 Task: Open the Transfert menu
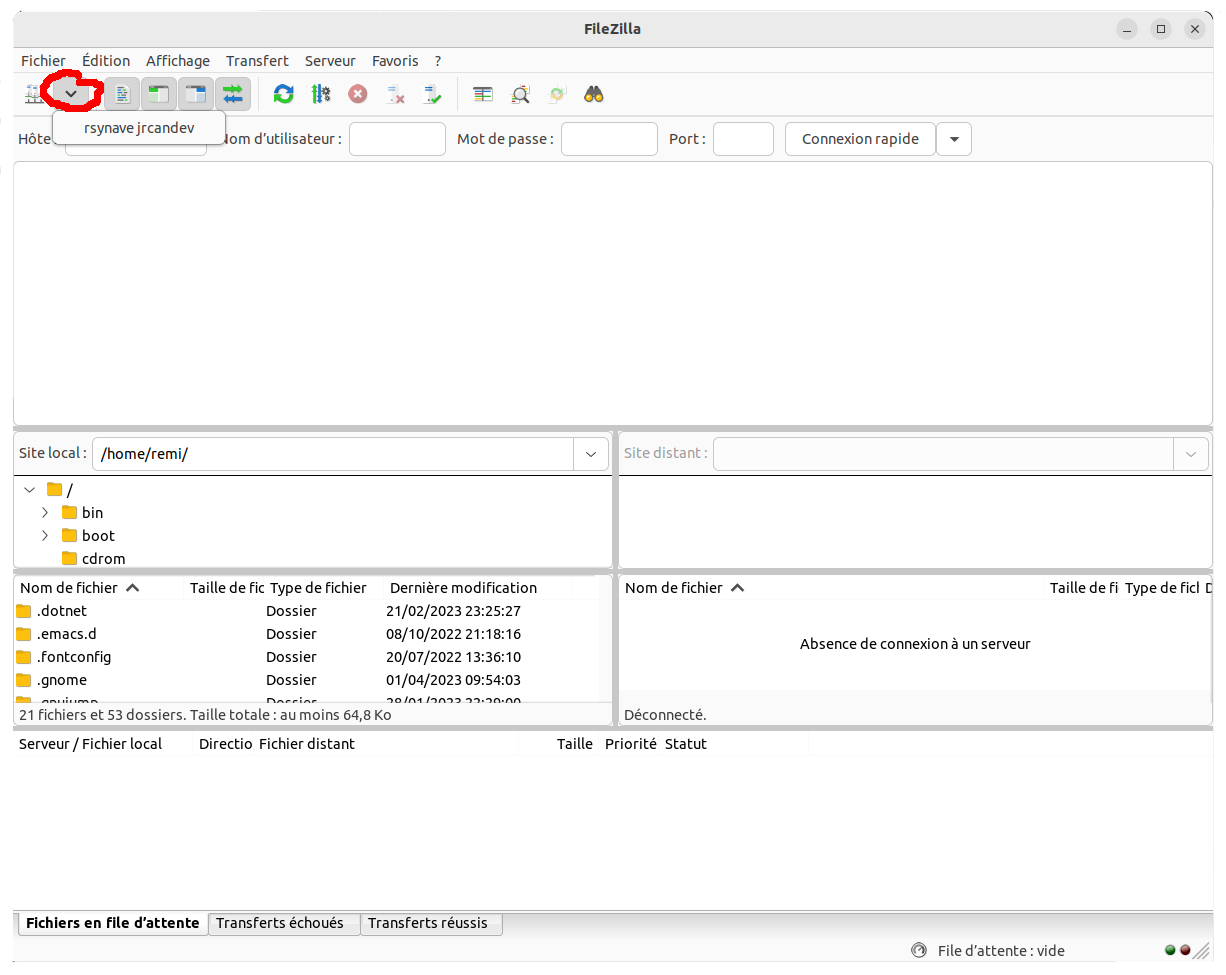(x=257, y=61)
